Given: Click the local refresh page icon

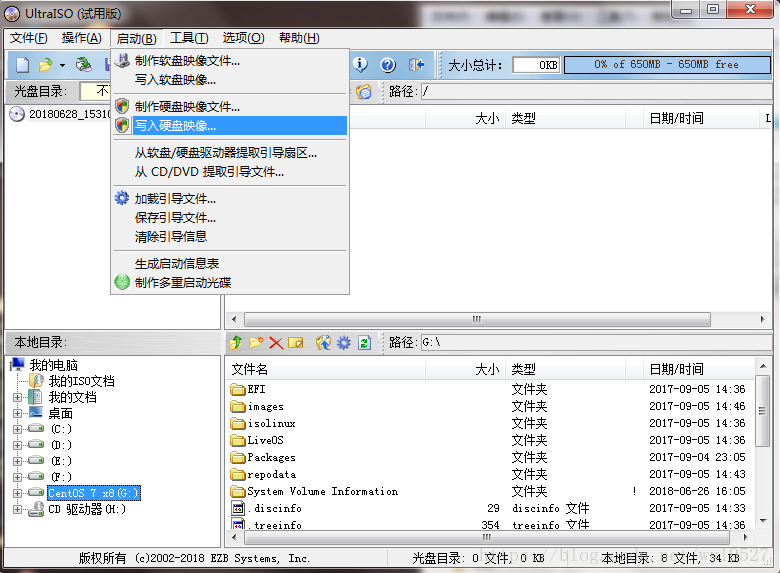Looking at the screenshot, I should tap(365, 343).
